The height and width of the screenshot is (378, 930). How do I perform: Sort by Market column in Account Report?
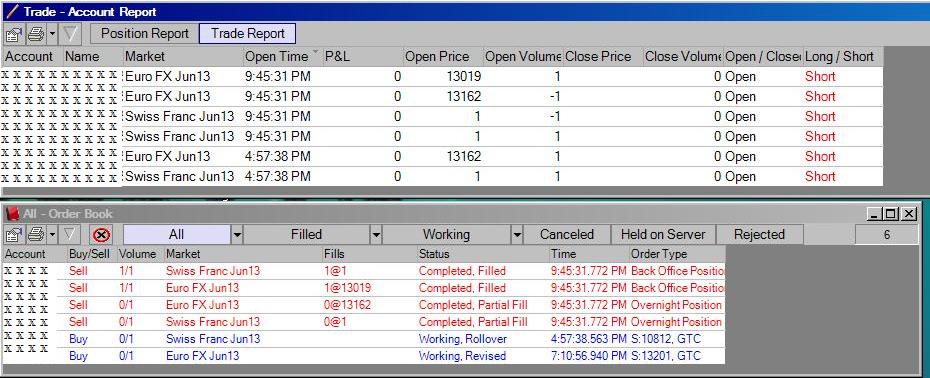coord(183,56)
